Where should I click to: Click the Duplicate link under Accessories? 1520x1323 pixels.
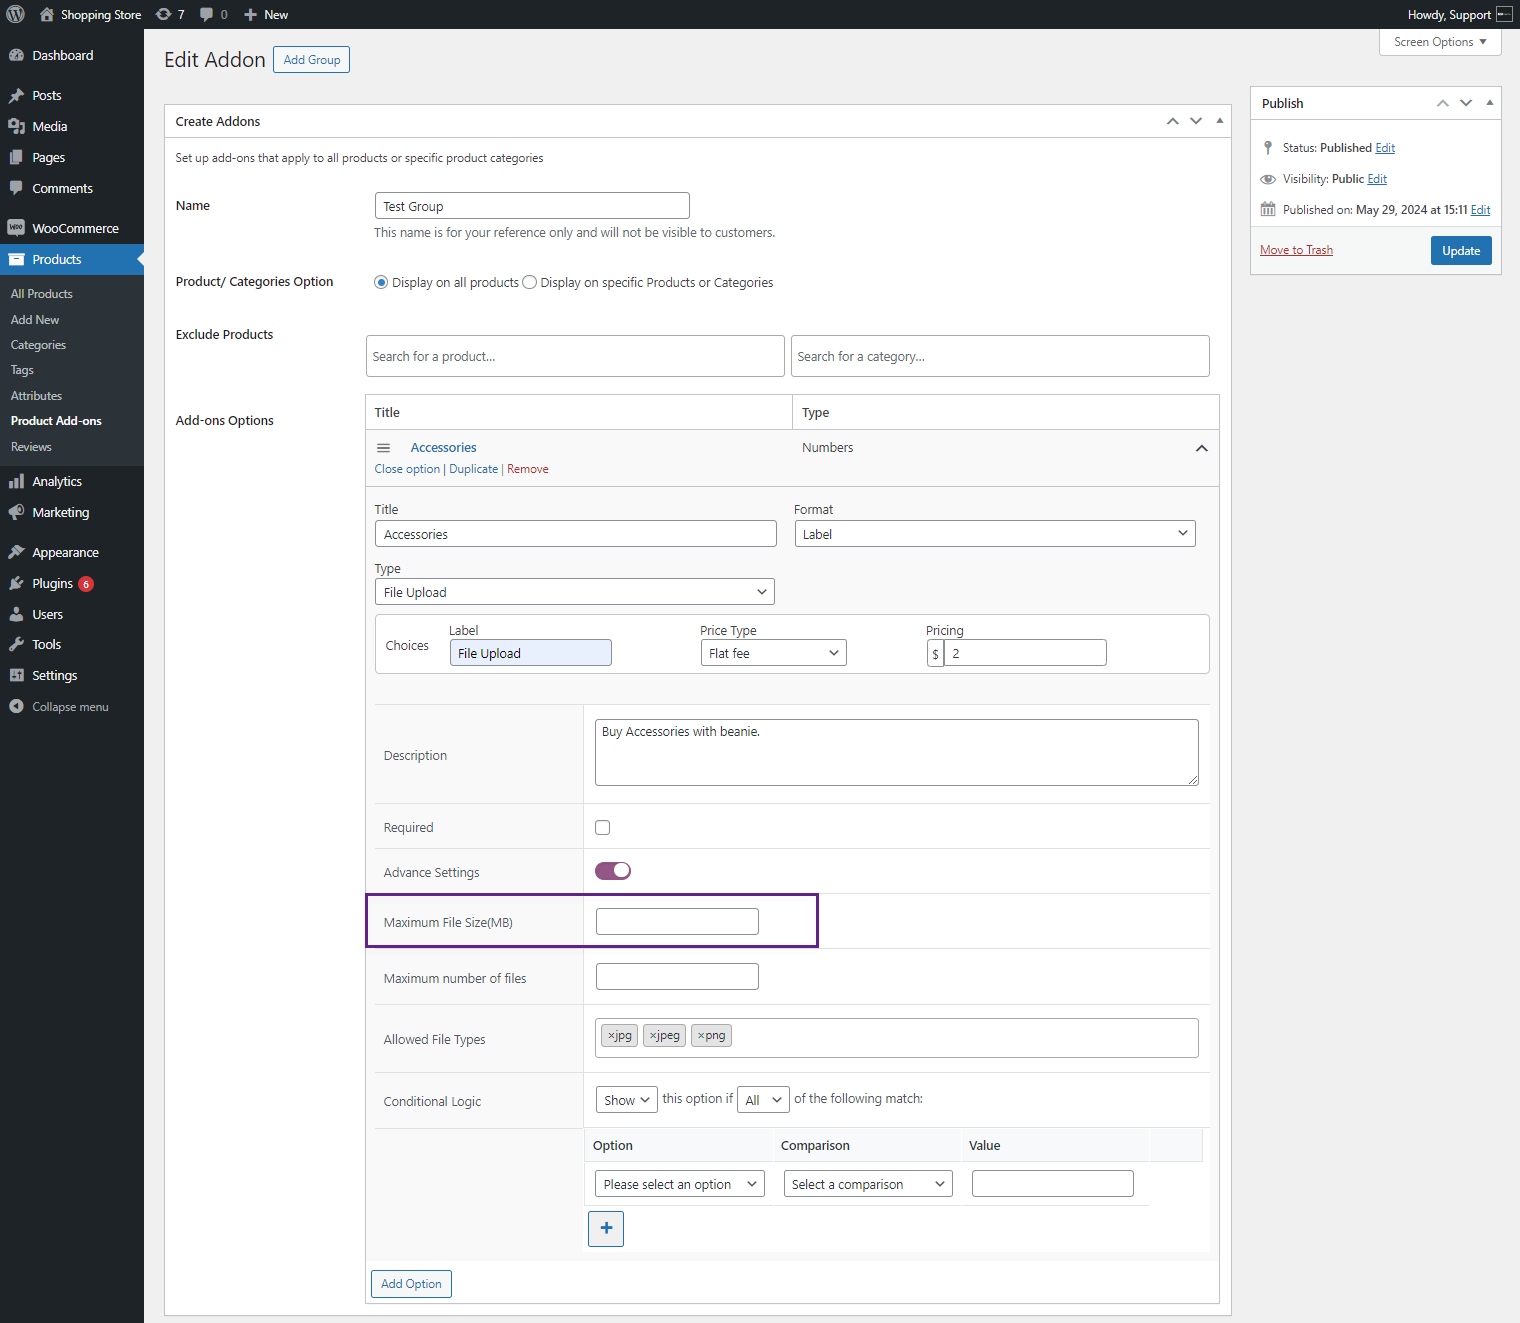click(474, 469)
